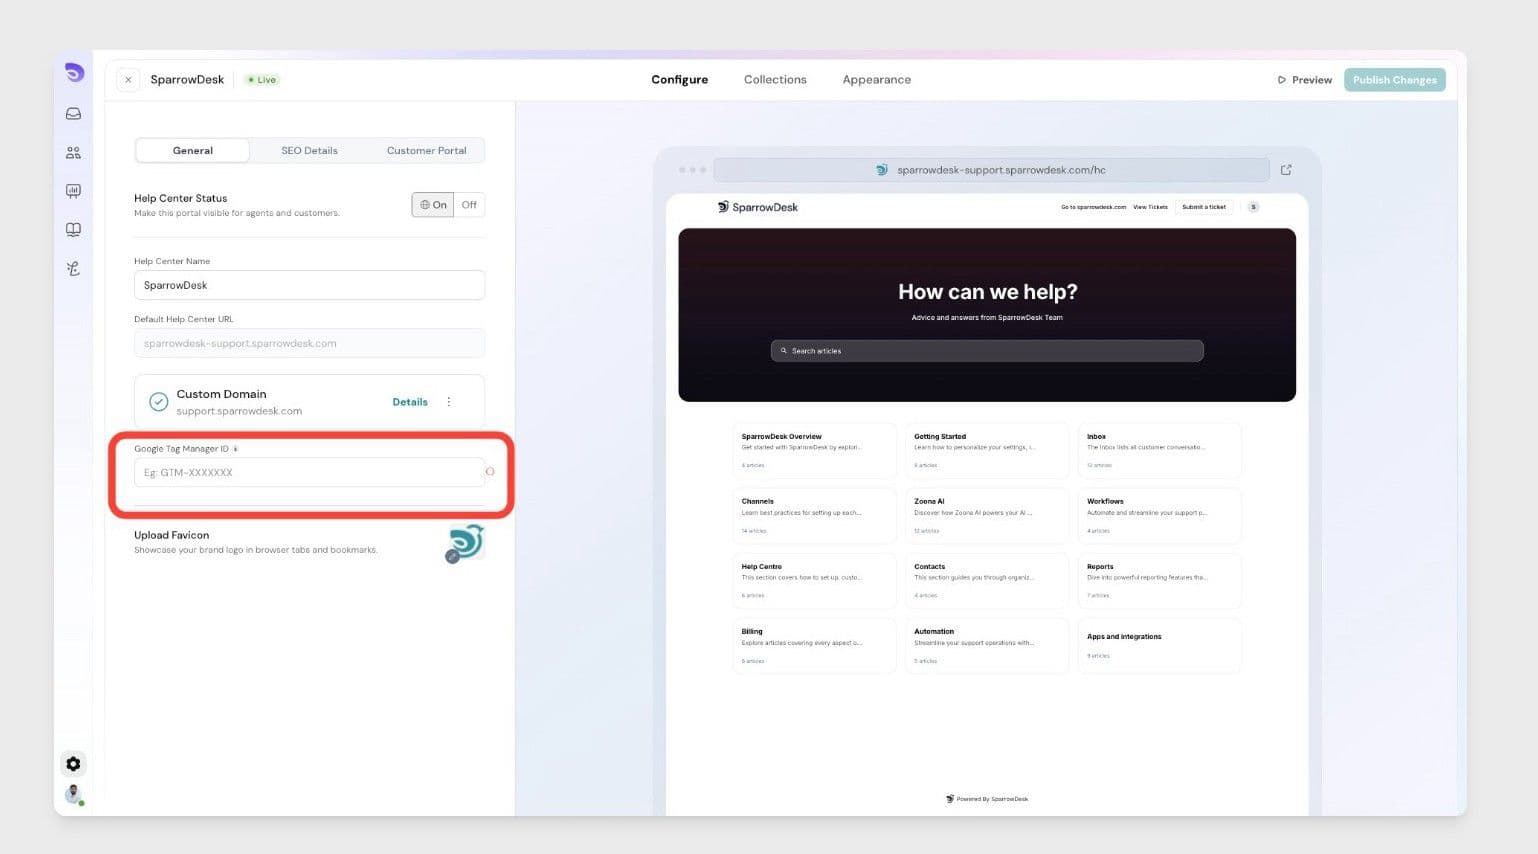Click the sidebar icon just below the book icon

coord(73,268)
